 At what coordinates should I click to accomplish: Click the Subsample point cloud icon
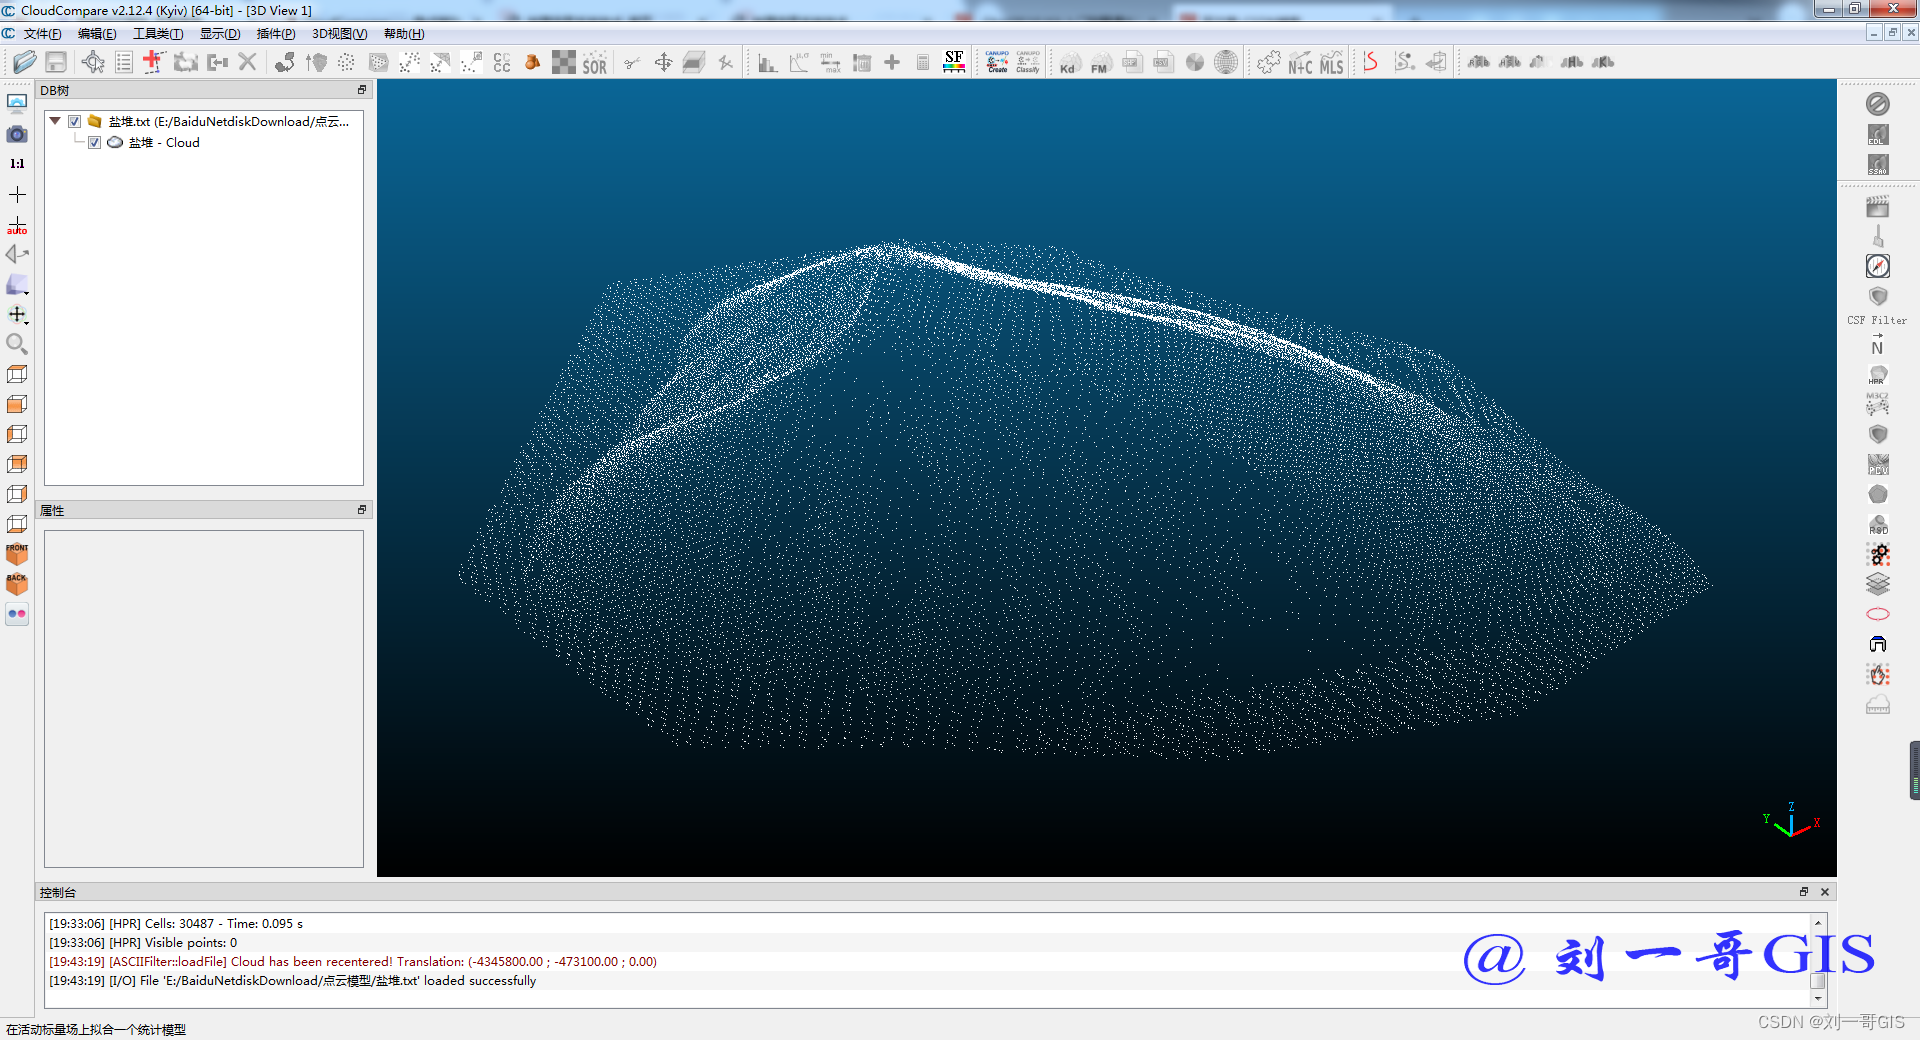(346, 62)
